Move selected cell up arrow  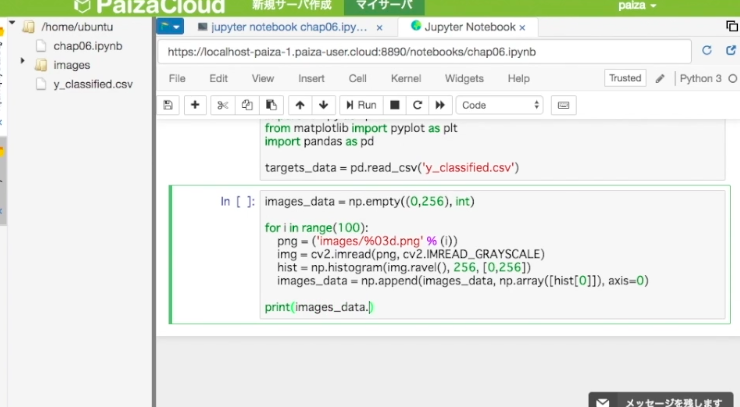(x=300, y=105)
